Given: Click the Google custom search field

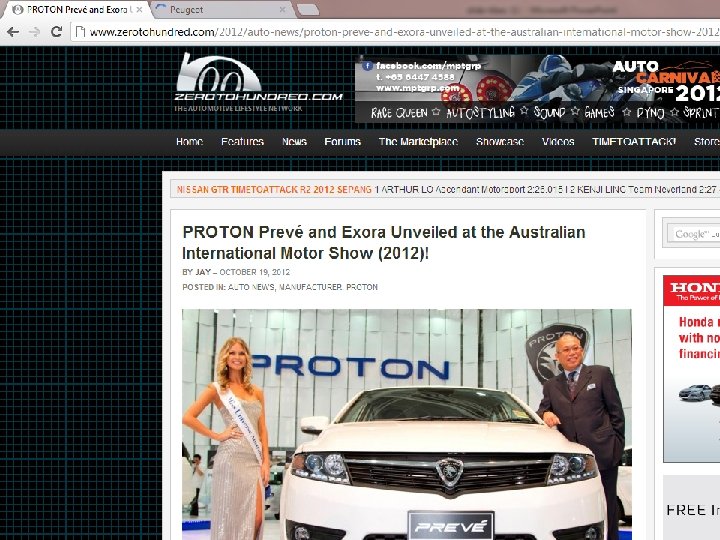Looking at the screenshot, I should click(693, 234).
